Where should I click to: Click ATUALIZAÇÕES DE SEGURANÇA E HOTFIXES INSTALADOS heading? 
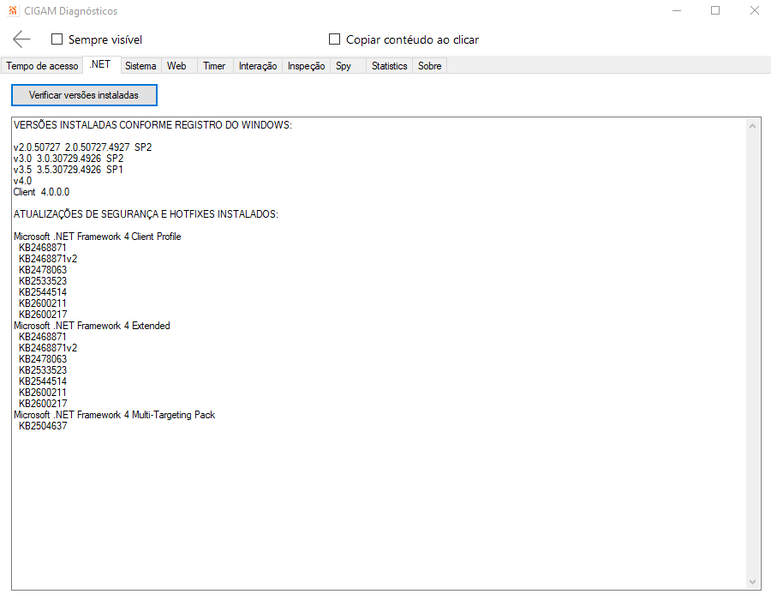[146, 214]
